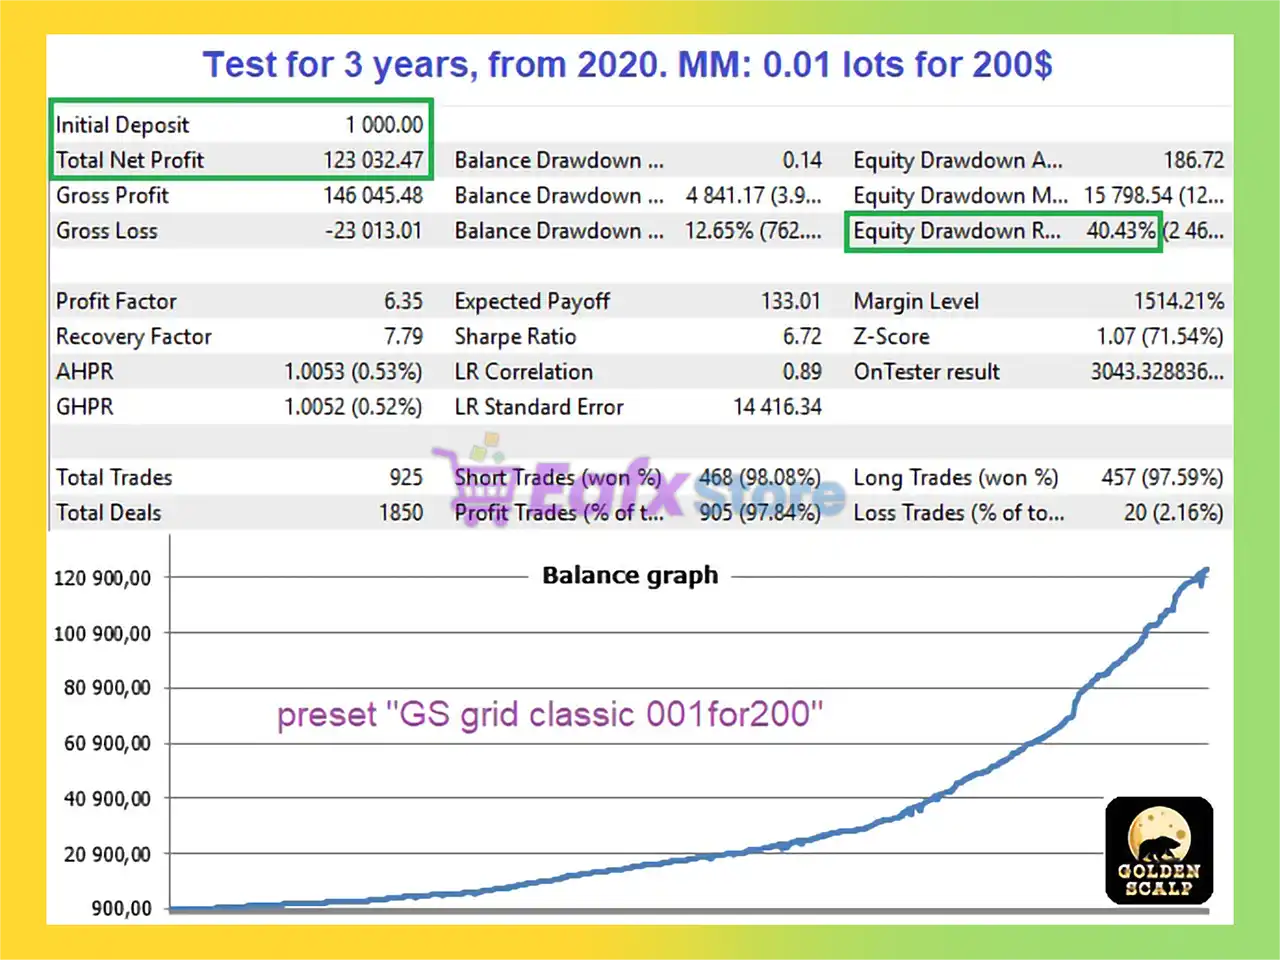Select the Initial Deposit value 1 000.00
Viewport: 1280px width, 960px height.
click(x=384, y=125)
